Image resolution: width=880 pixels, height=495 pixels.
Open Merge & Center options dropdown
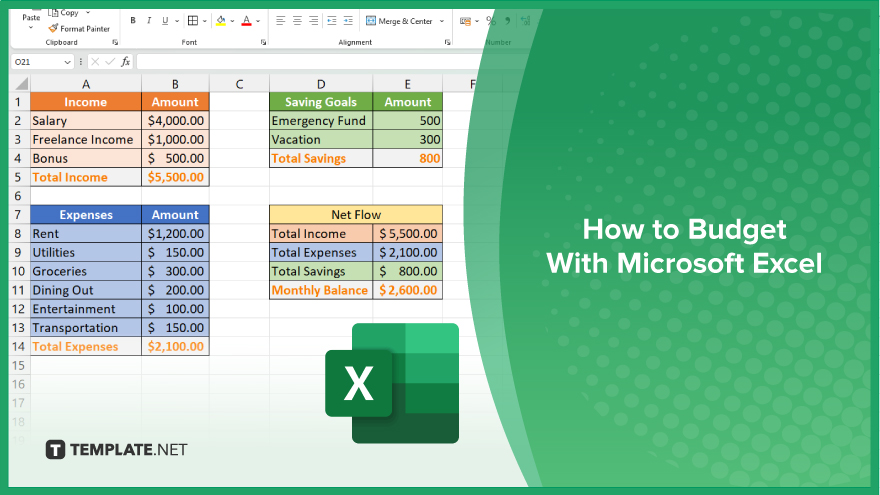click(442, 21)
